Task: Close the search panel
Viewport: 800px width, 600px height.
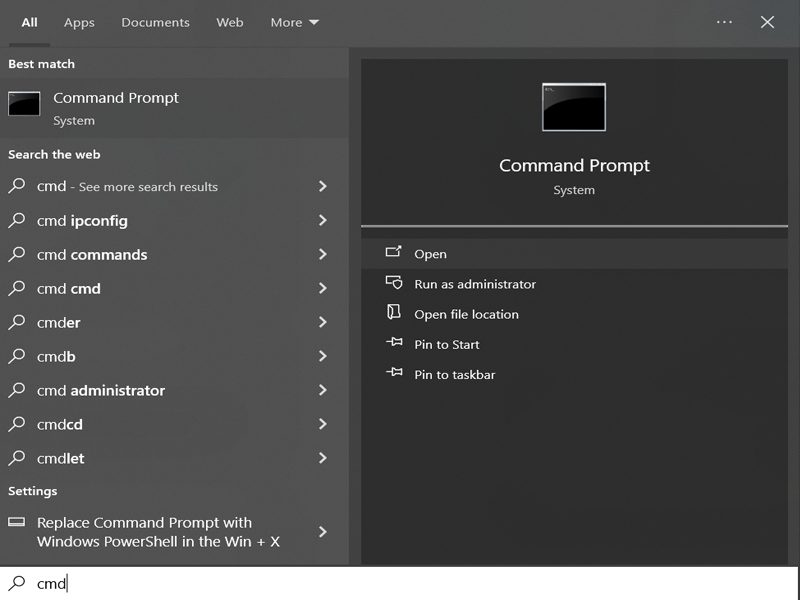Action: (767, 22)
